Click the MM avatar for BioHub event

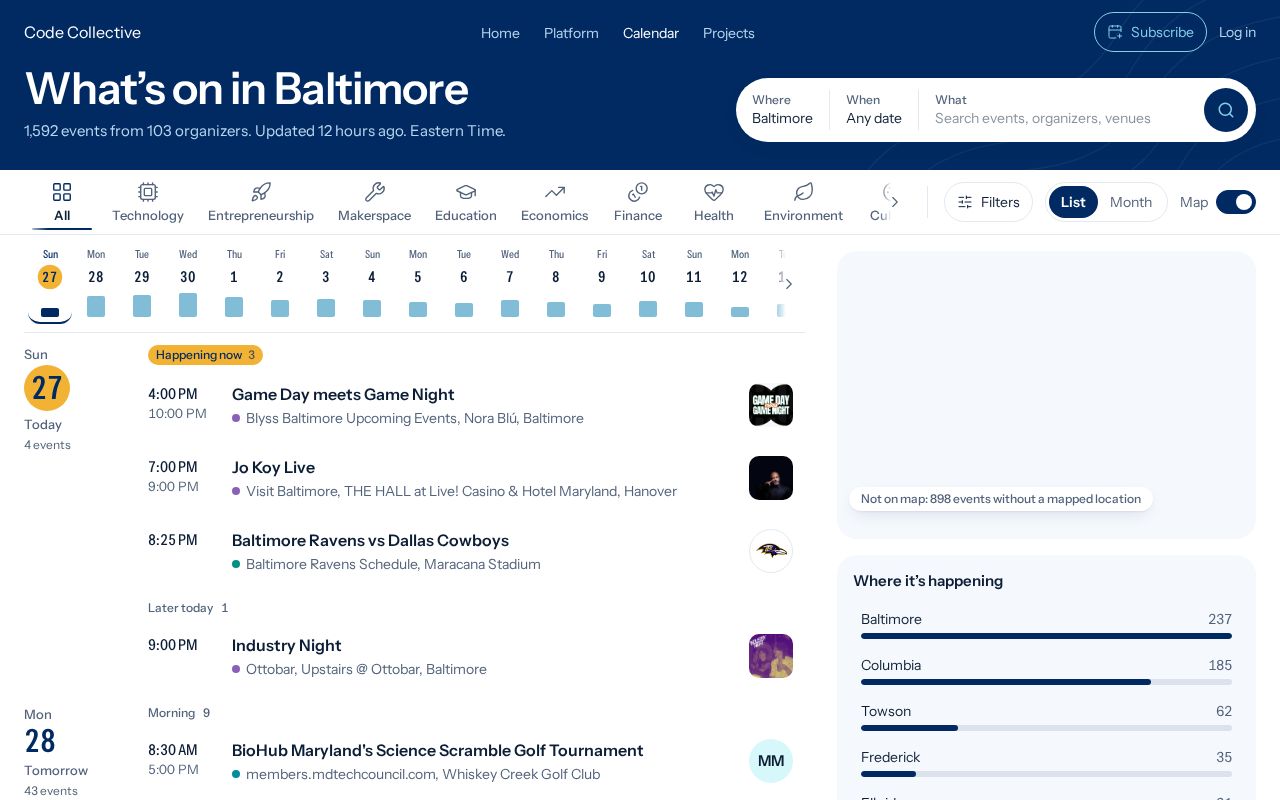point(771,761)
